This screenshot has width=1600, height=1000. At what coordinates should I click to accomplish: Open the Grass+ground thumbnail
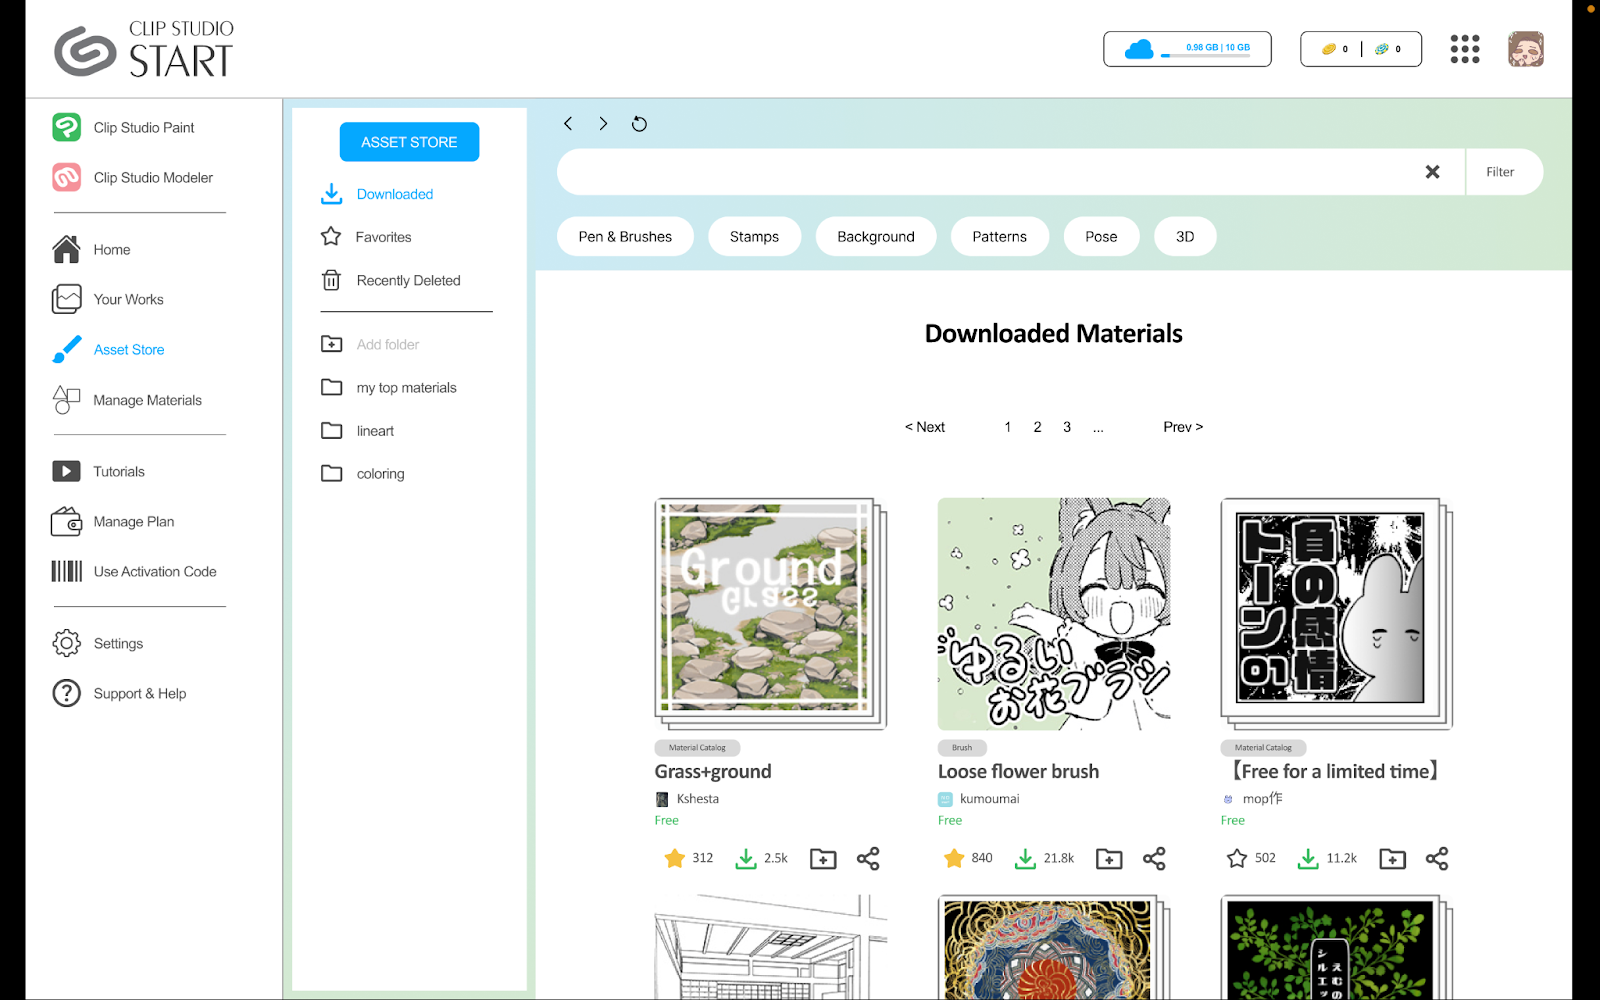click(770, 613)
